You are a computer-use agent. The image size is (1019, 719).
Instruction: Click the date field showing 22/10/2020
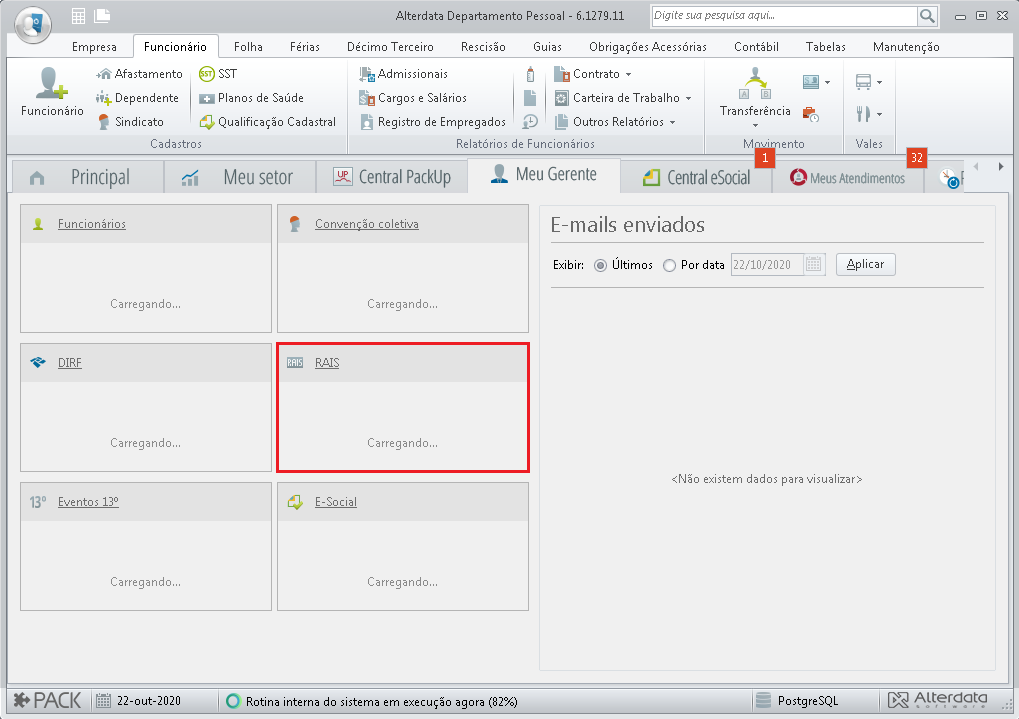tap(767, 265)
